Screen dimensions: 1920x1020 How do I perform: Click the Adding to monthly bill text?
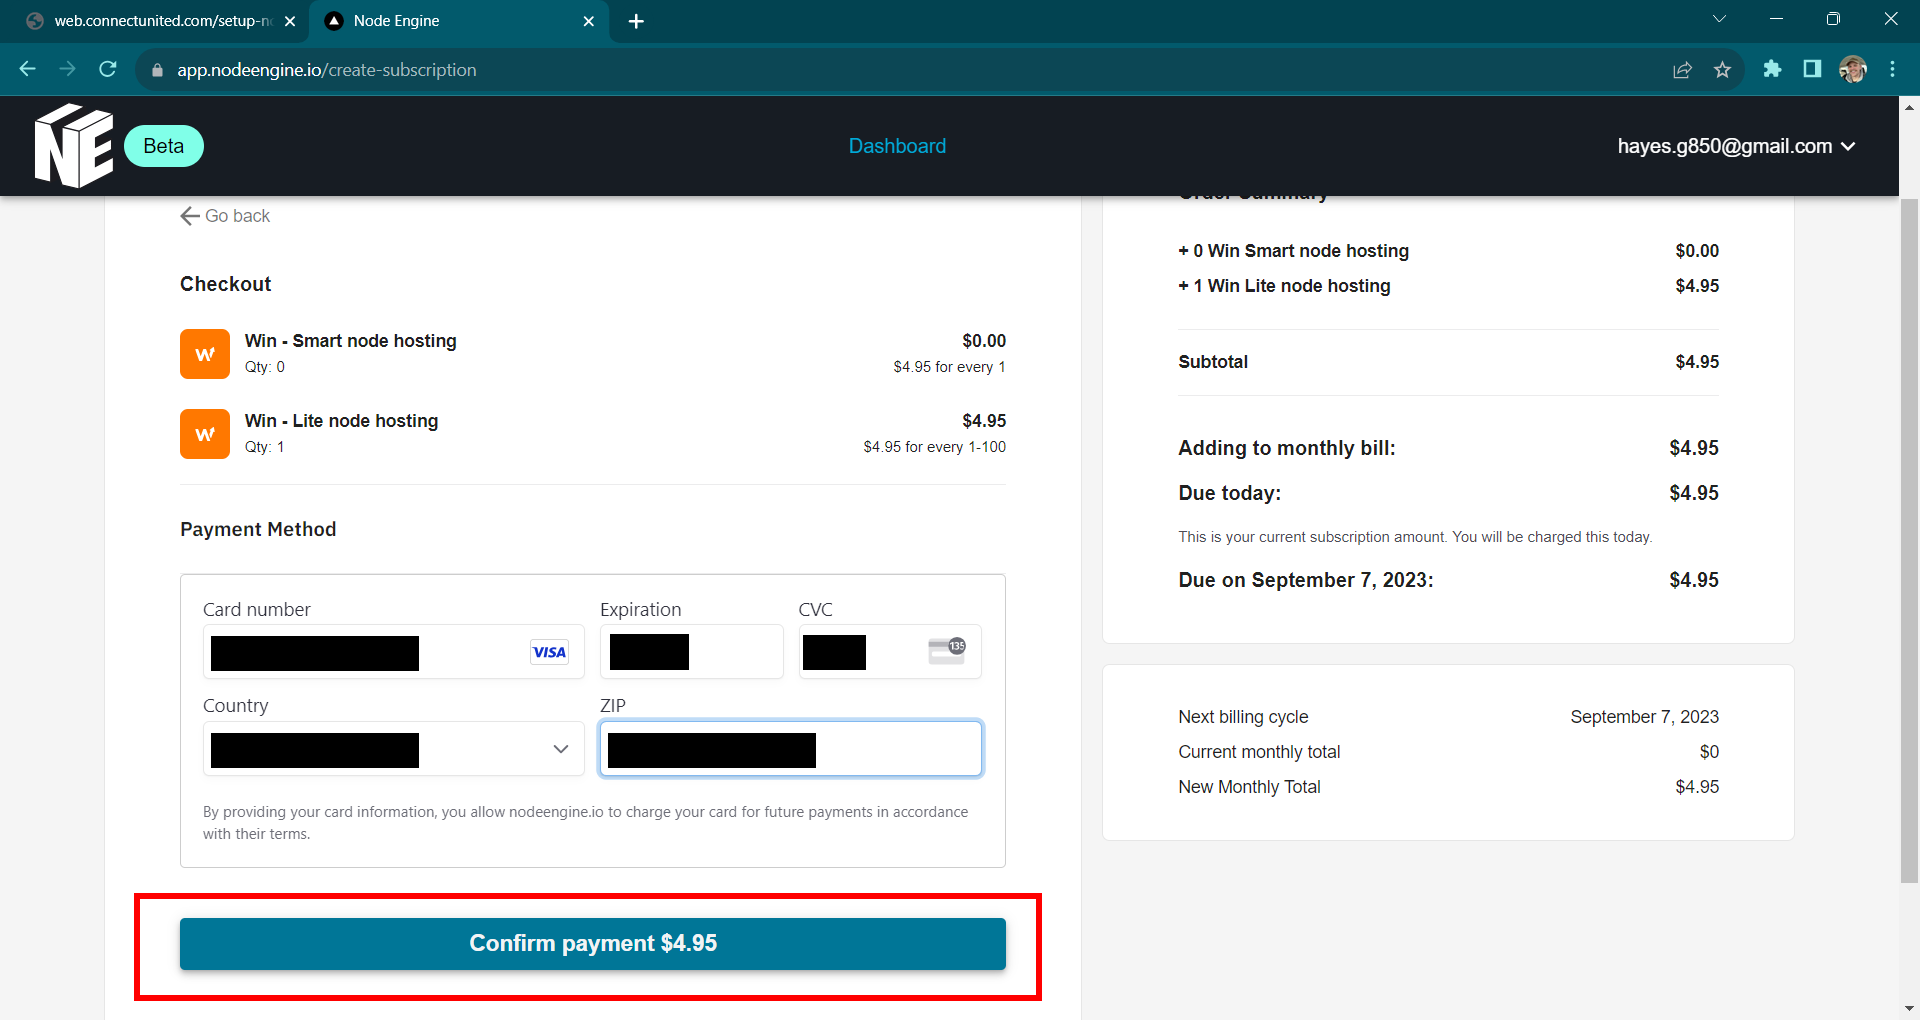(1287, 448)
